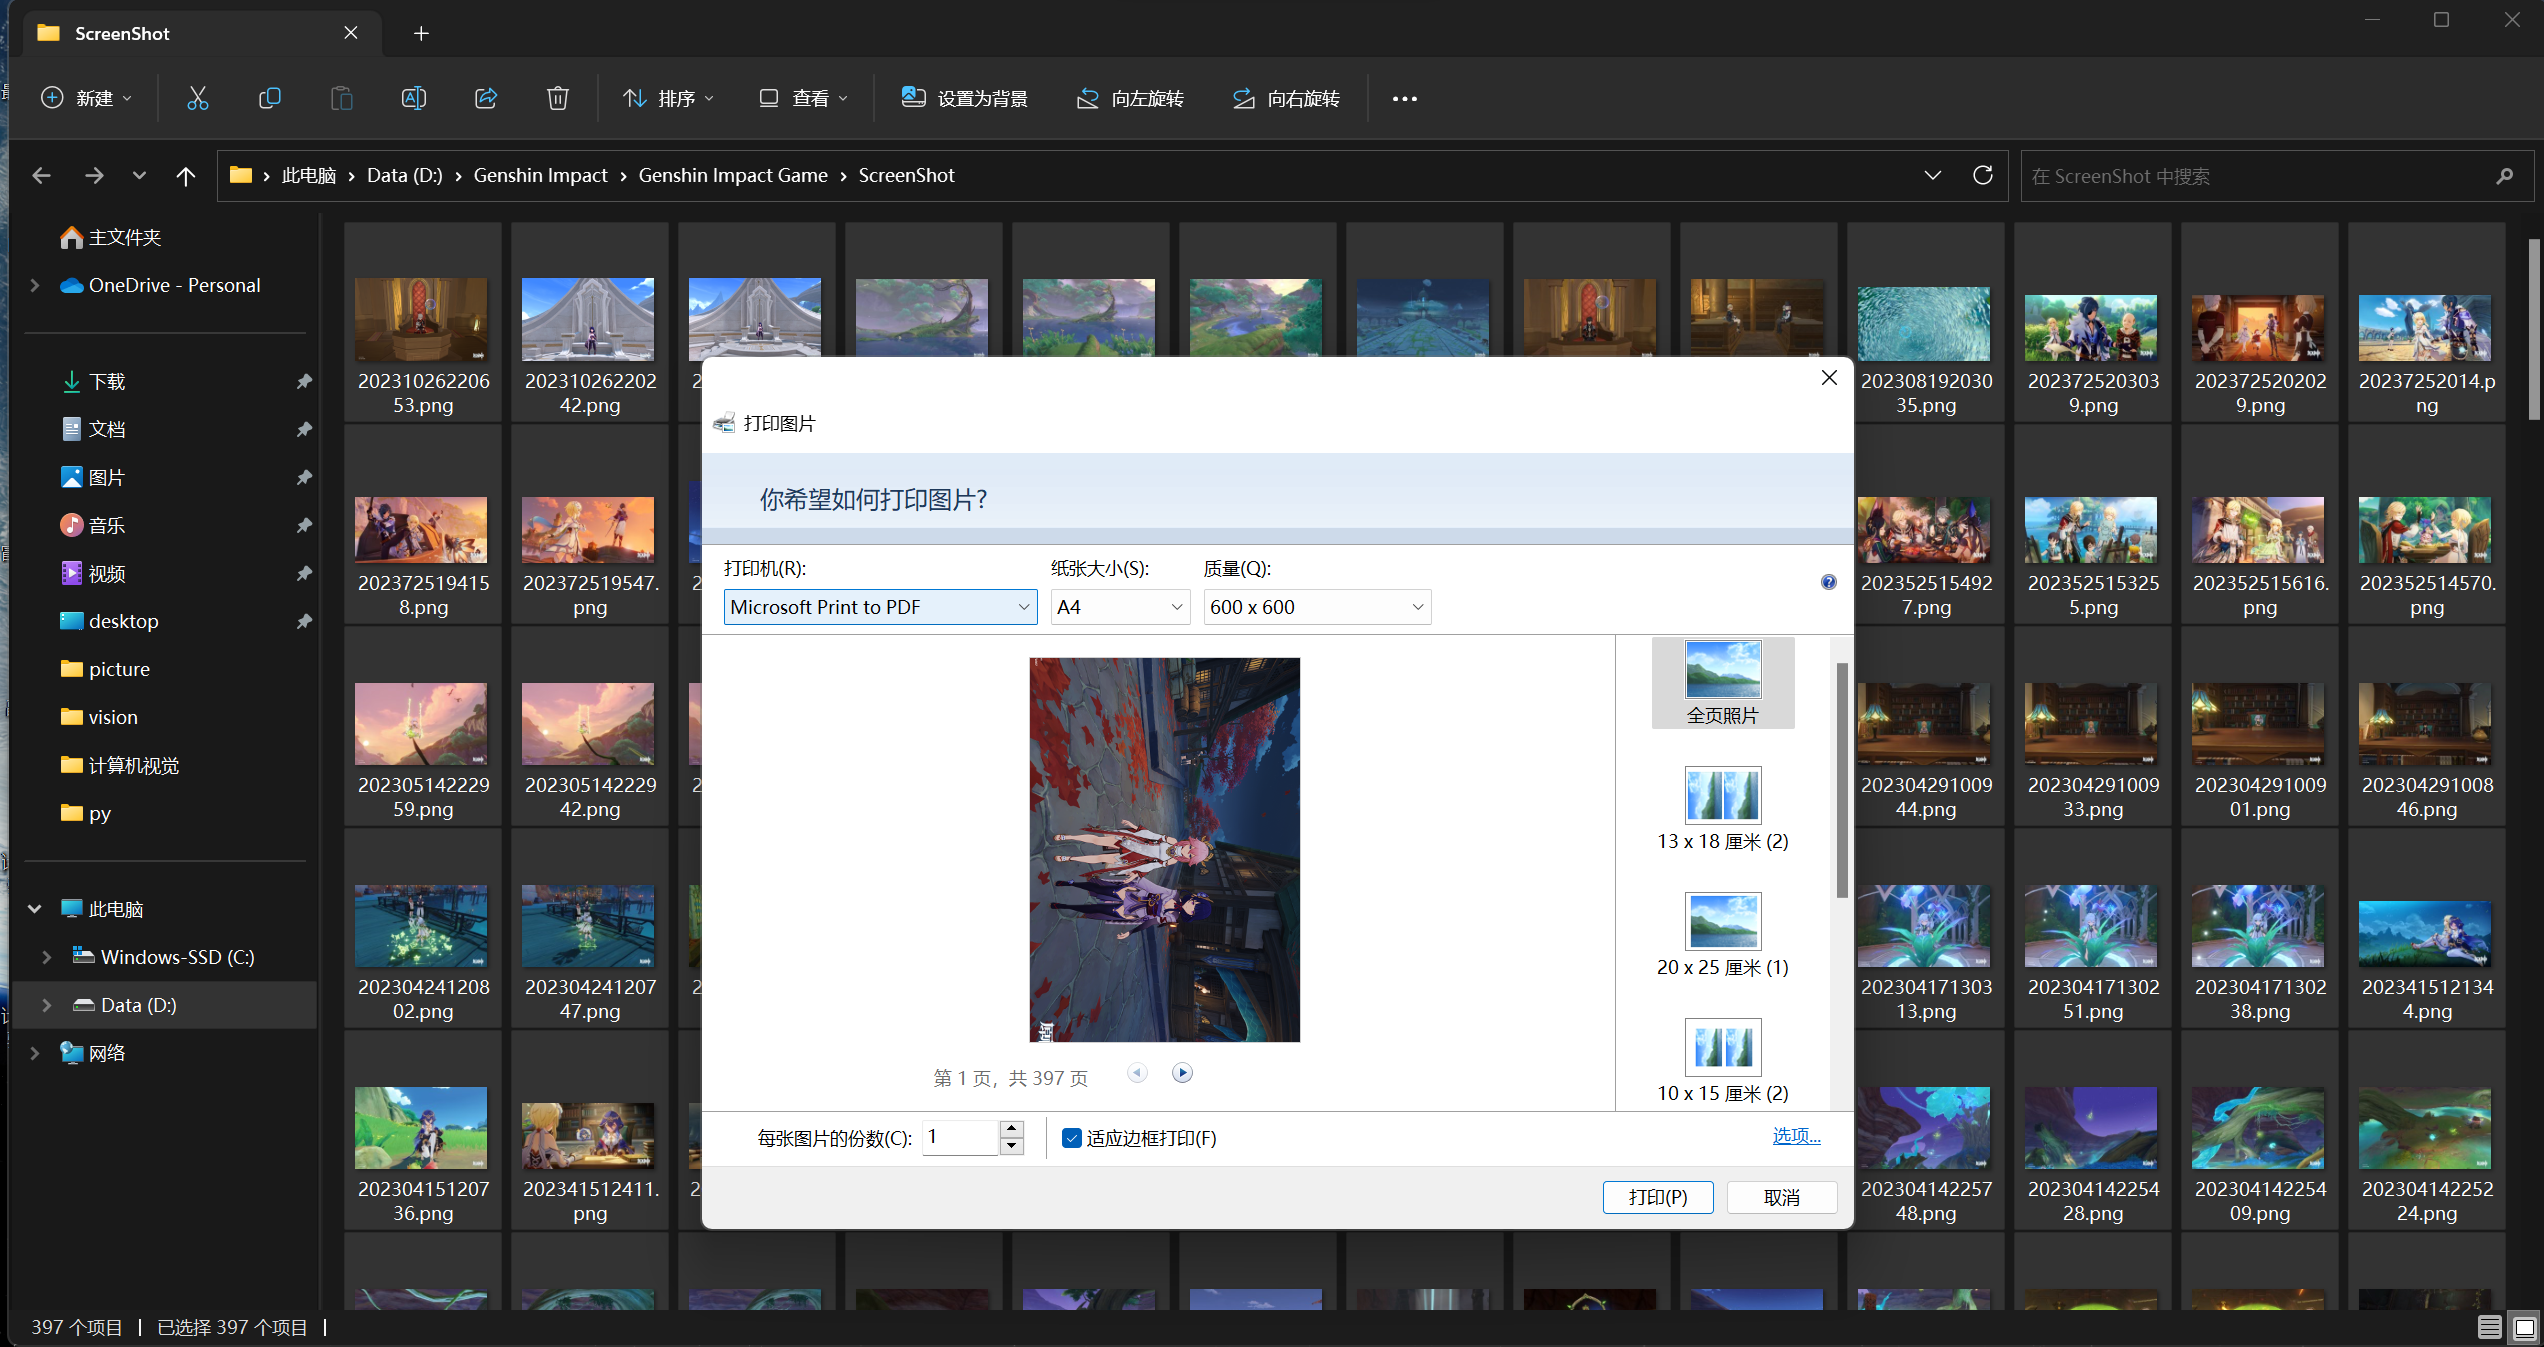Open the '查看' view menu in toolbar
The height and width of the screenshot is (1347, 2544).
click(x=809, y=99)
